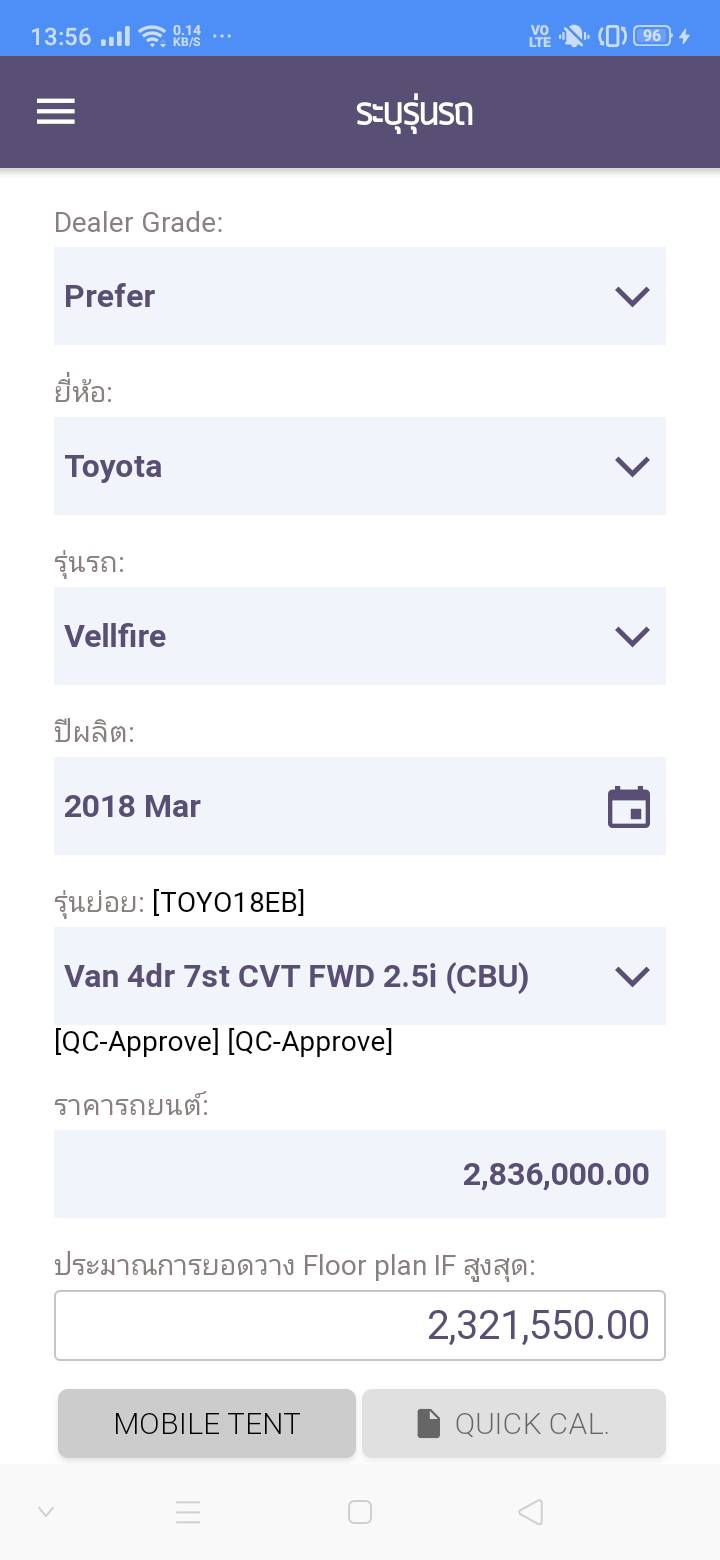Open the hamburger menu

pyautogui.click(x=56, y=112)
